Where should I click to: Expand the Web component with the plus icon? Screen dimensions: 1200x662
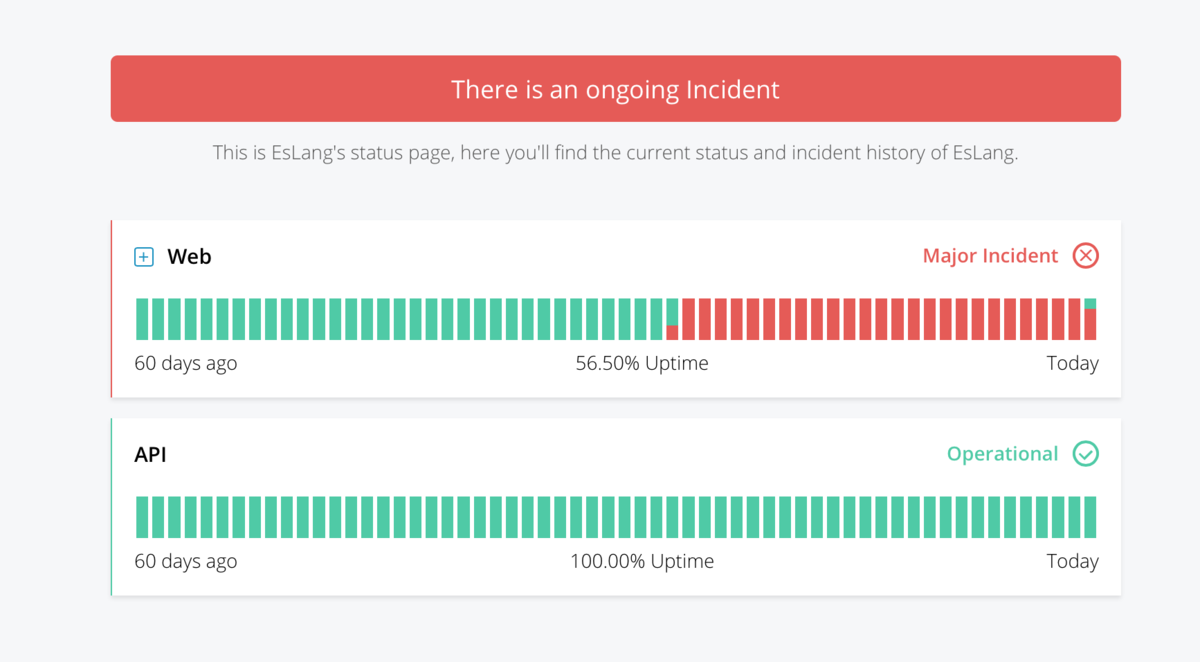click(x=144, y=257)
